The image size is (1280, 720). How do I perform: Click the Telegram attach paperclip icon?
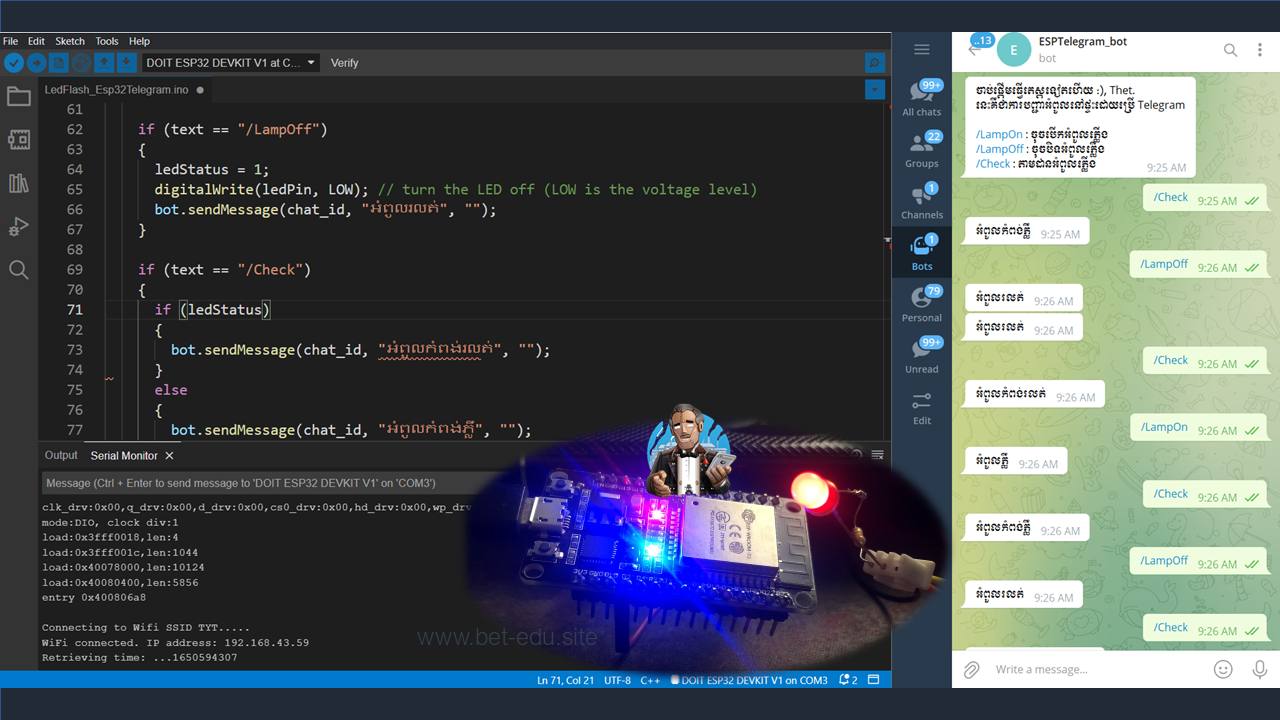tap(970, 669)
